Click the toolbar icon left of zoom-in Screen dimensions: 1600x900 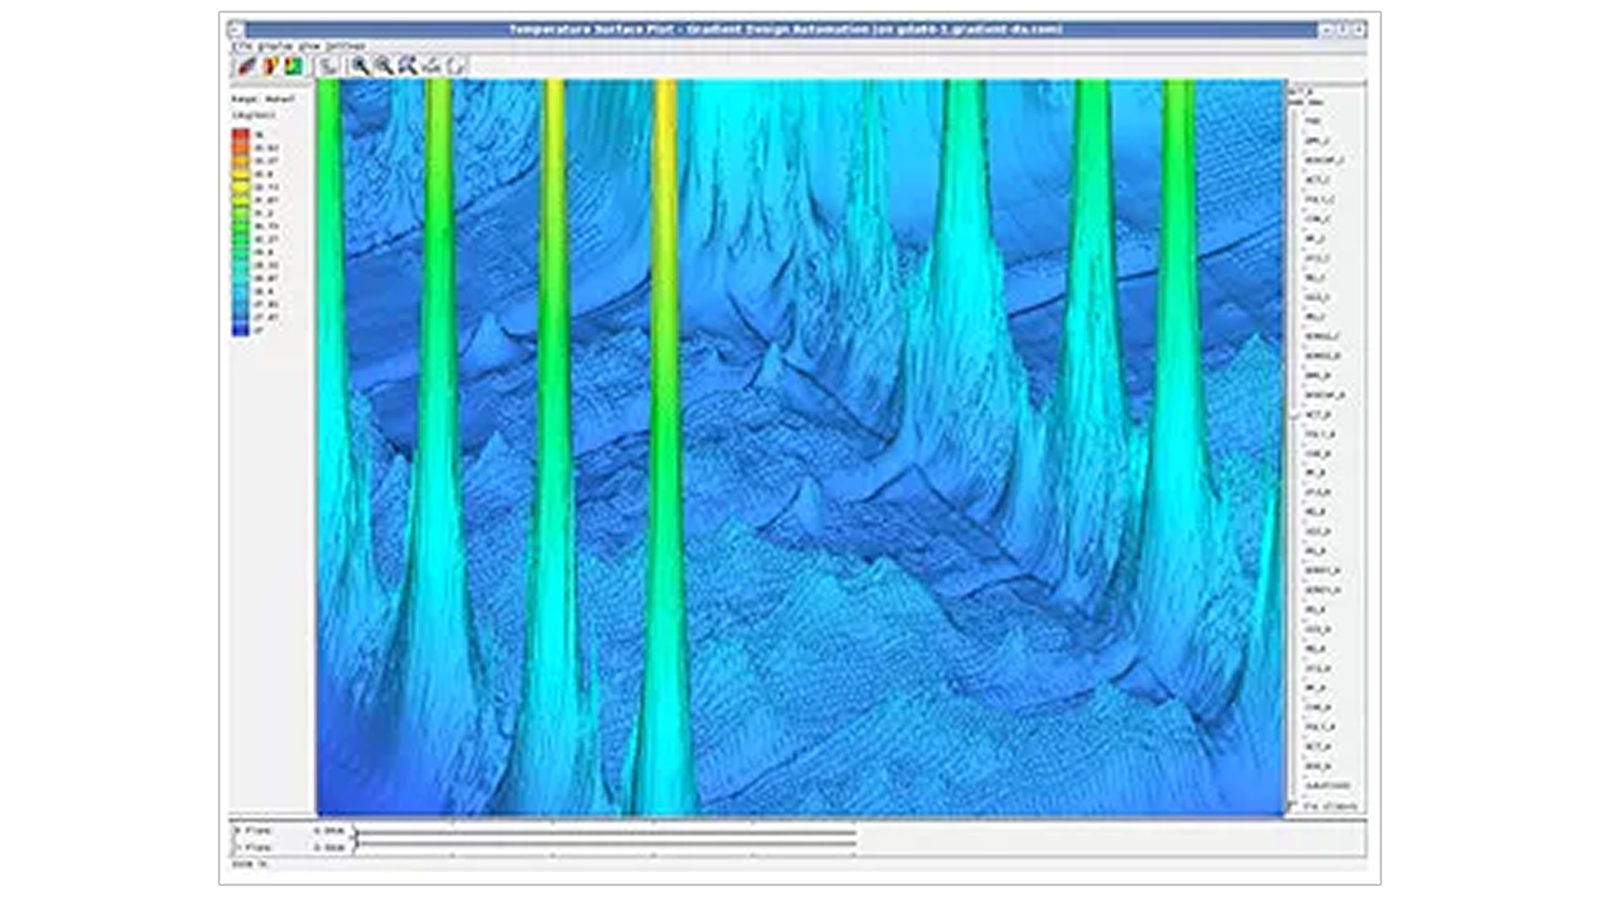pos(328,66)
